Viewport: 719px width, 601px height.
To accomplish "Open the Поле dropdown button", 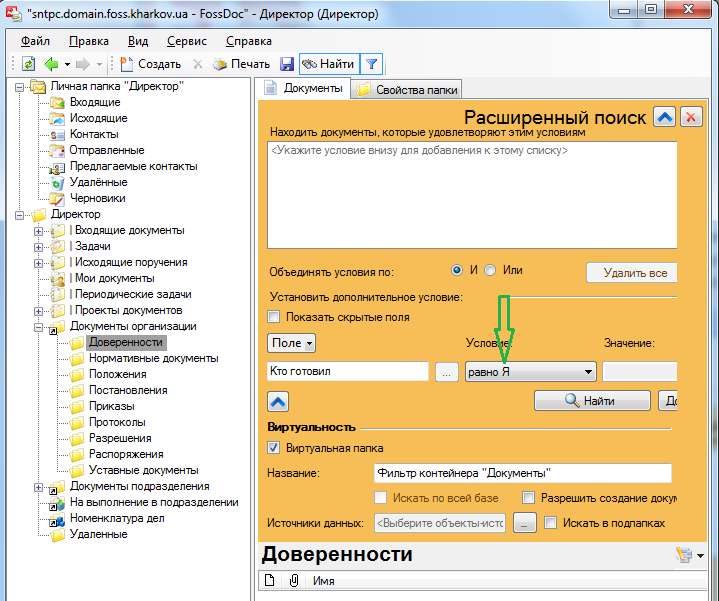I will tap(291, 343).
